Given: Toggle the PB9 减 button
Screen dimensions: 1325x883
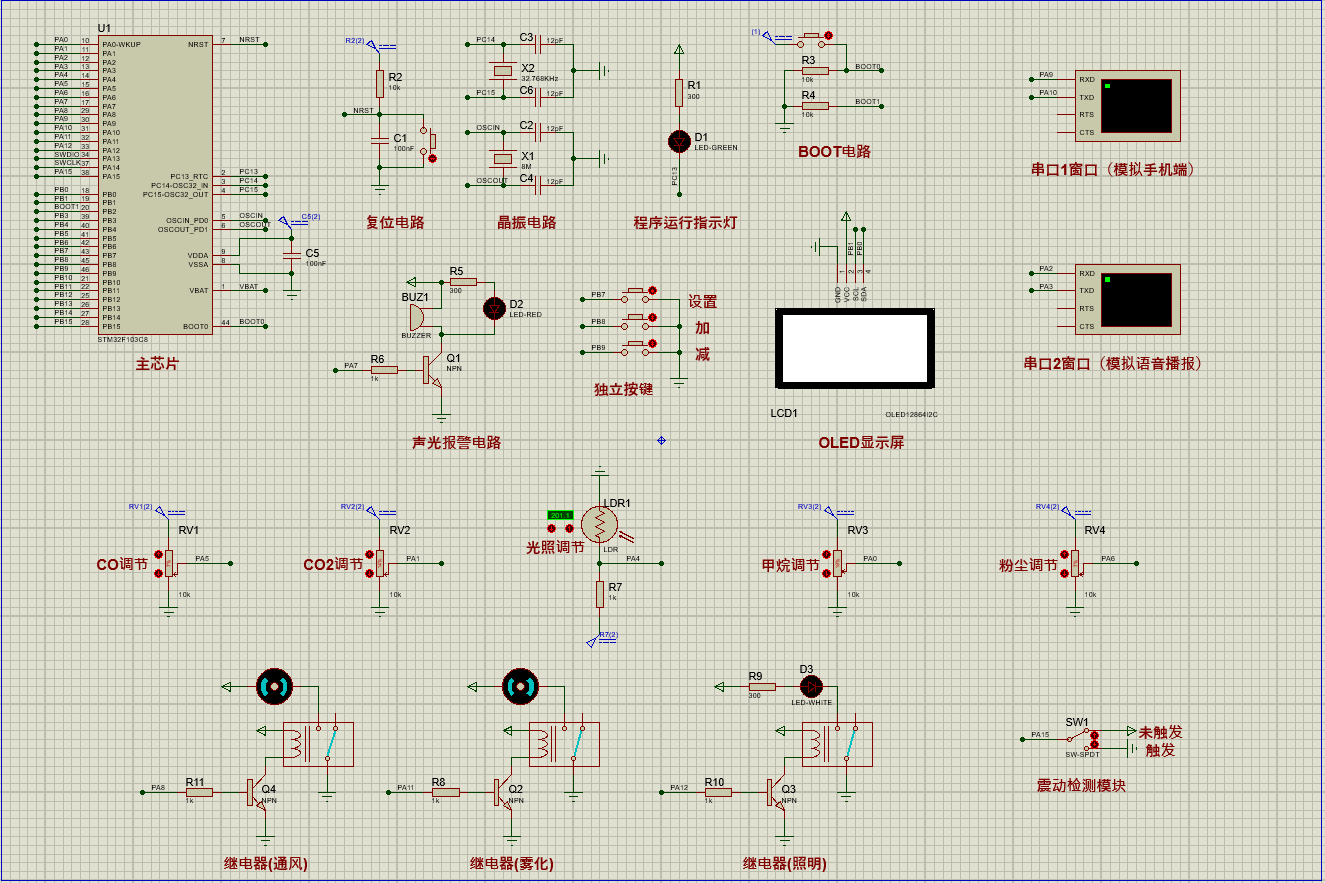Looking at the screenshot, I should tap(638, 349).
